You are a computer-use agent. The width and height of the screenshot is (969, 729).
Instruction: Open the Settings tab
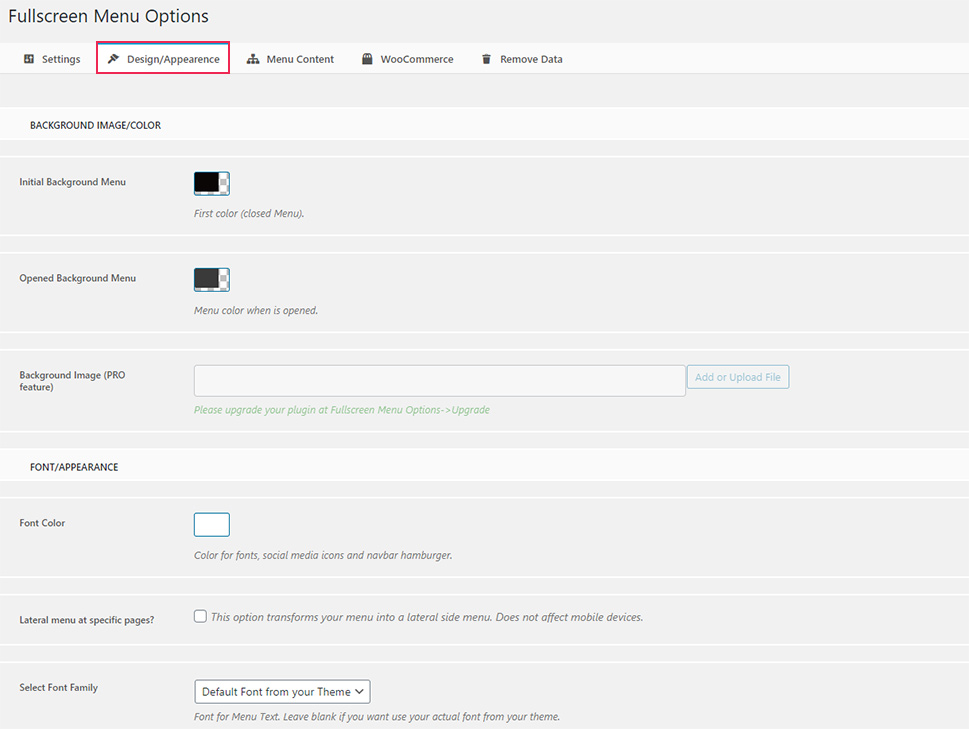click(52, 59)
